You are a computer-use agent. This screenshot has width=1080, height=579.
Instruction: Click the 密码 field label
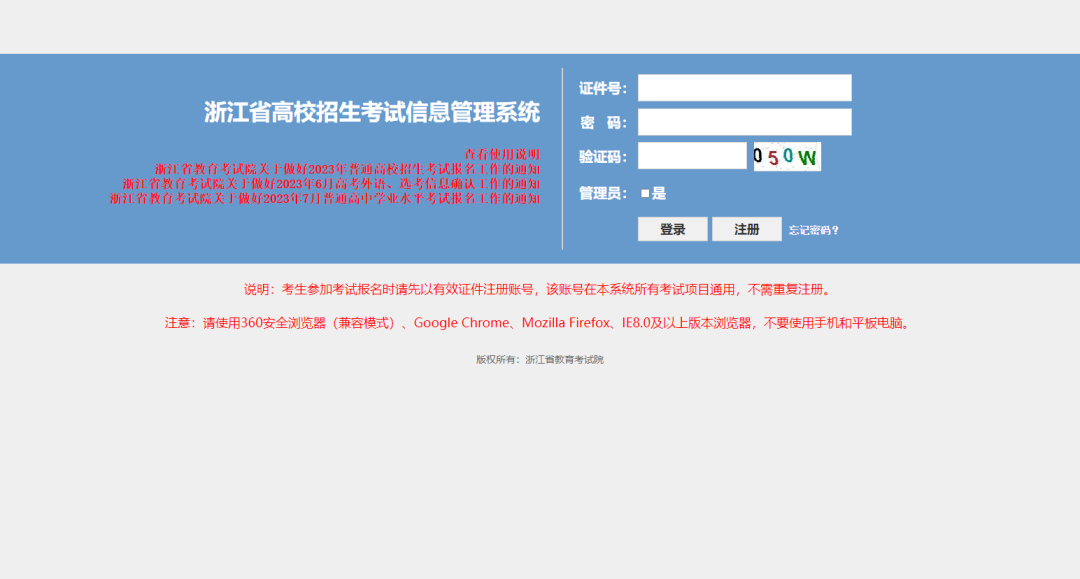coord(602,122)
